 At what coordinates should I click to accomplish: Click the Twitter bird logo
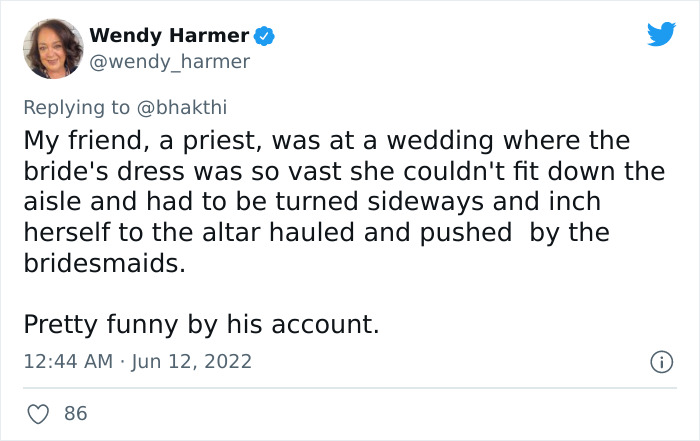(x=661, y=35)
